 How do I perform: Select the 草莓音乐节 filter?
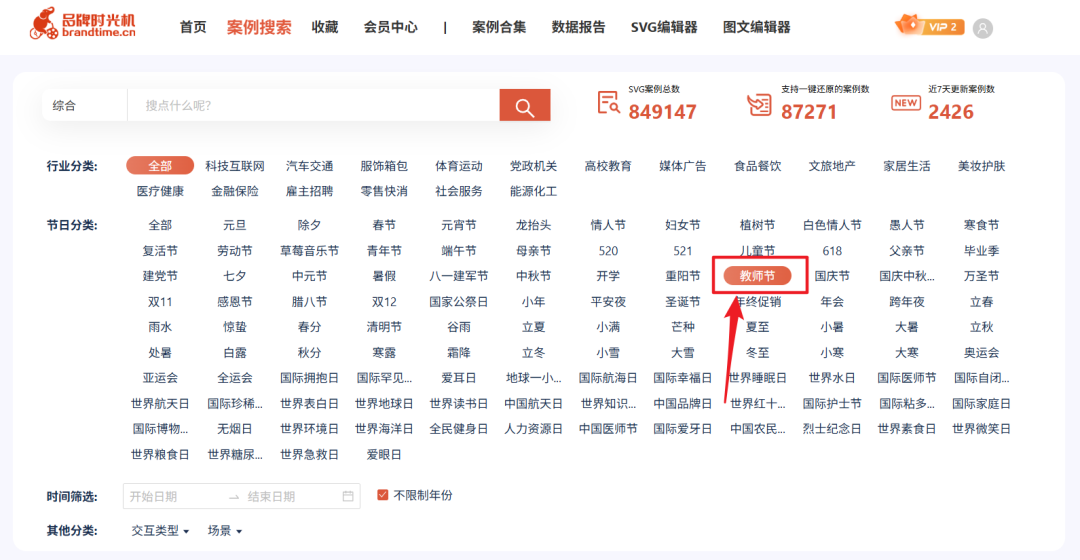tap(309, 251)
